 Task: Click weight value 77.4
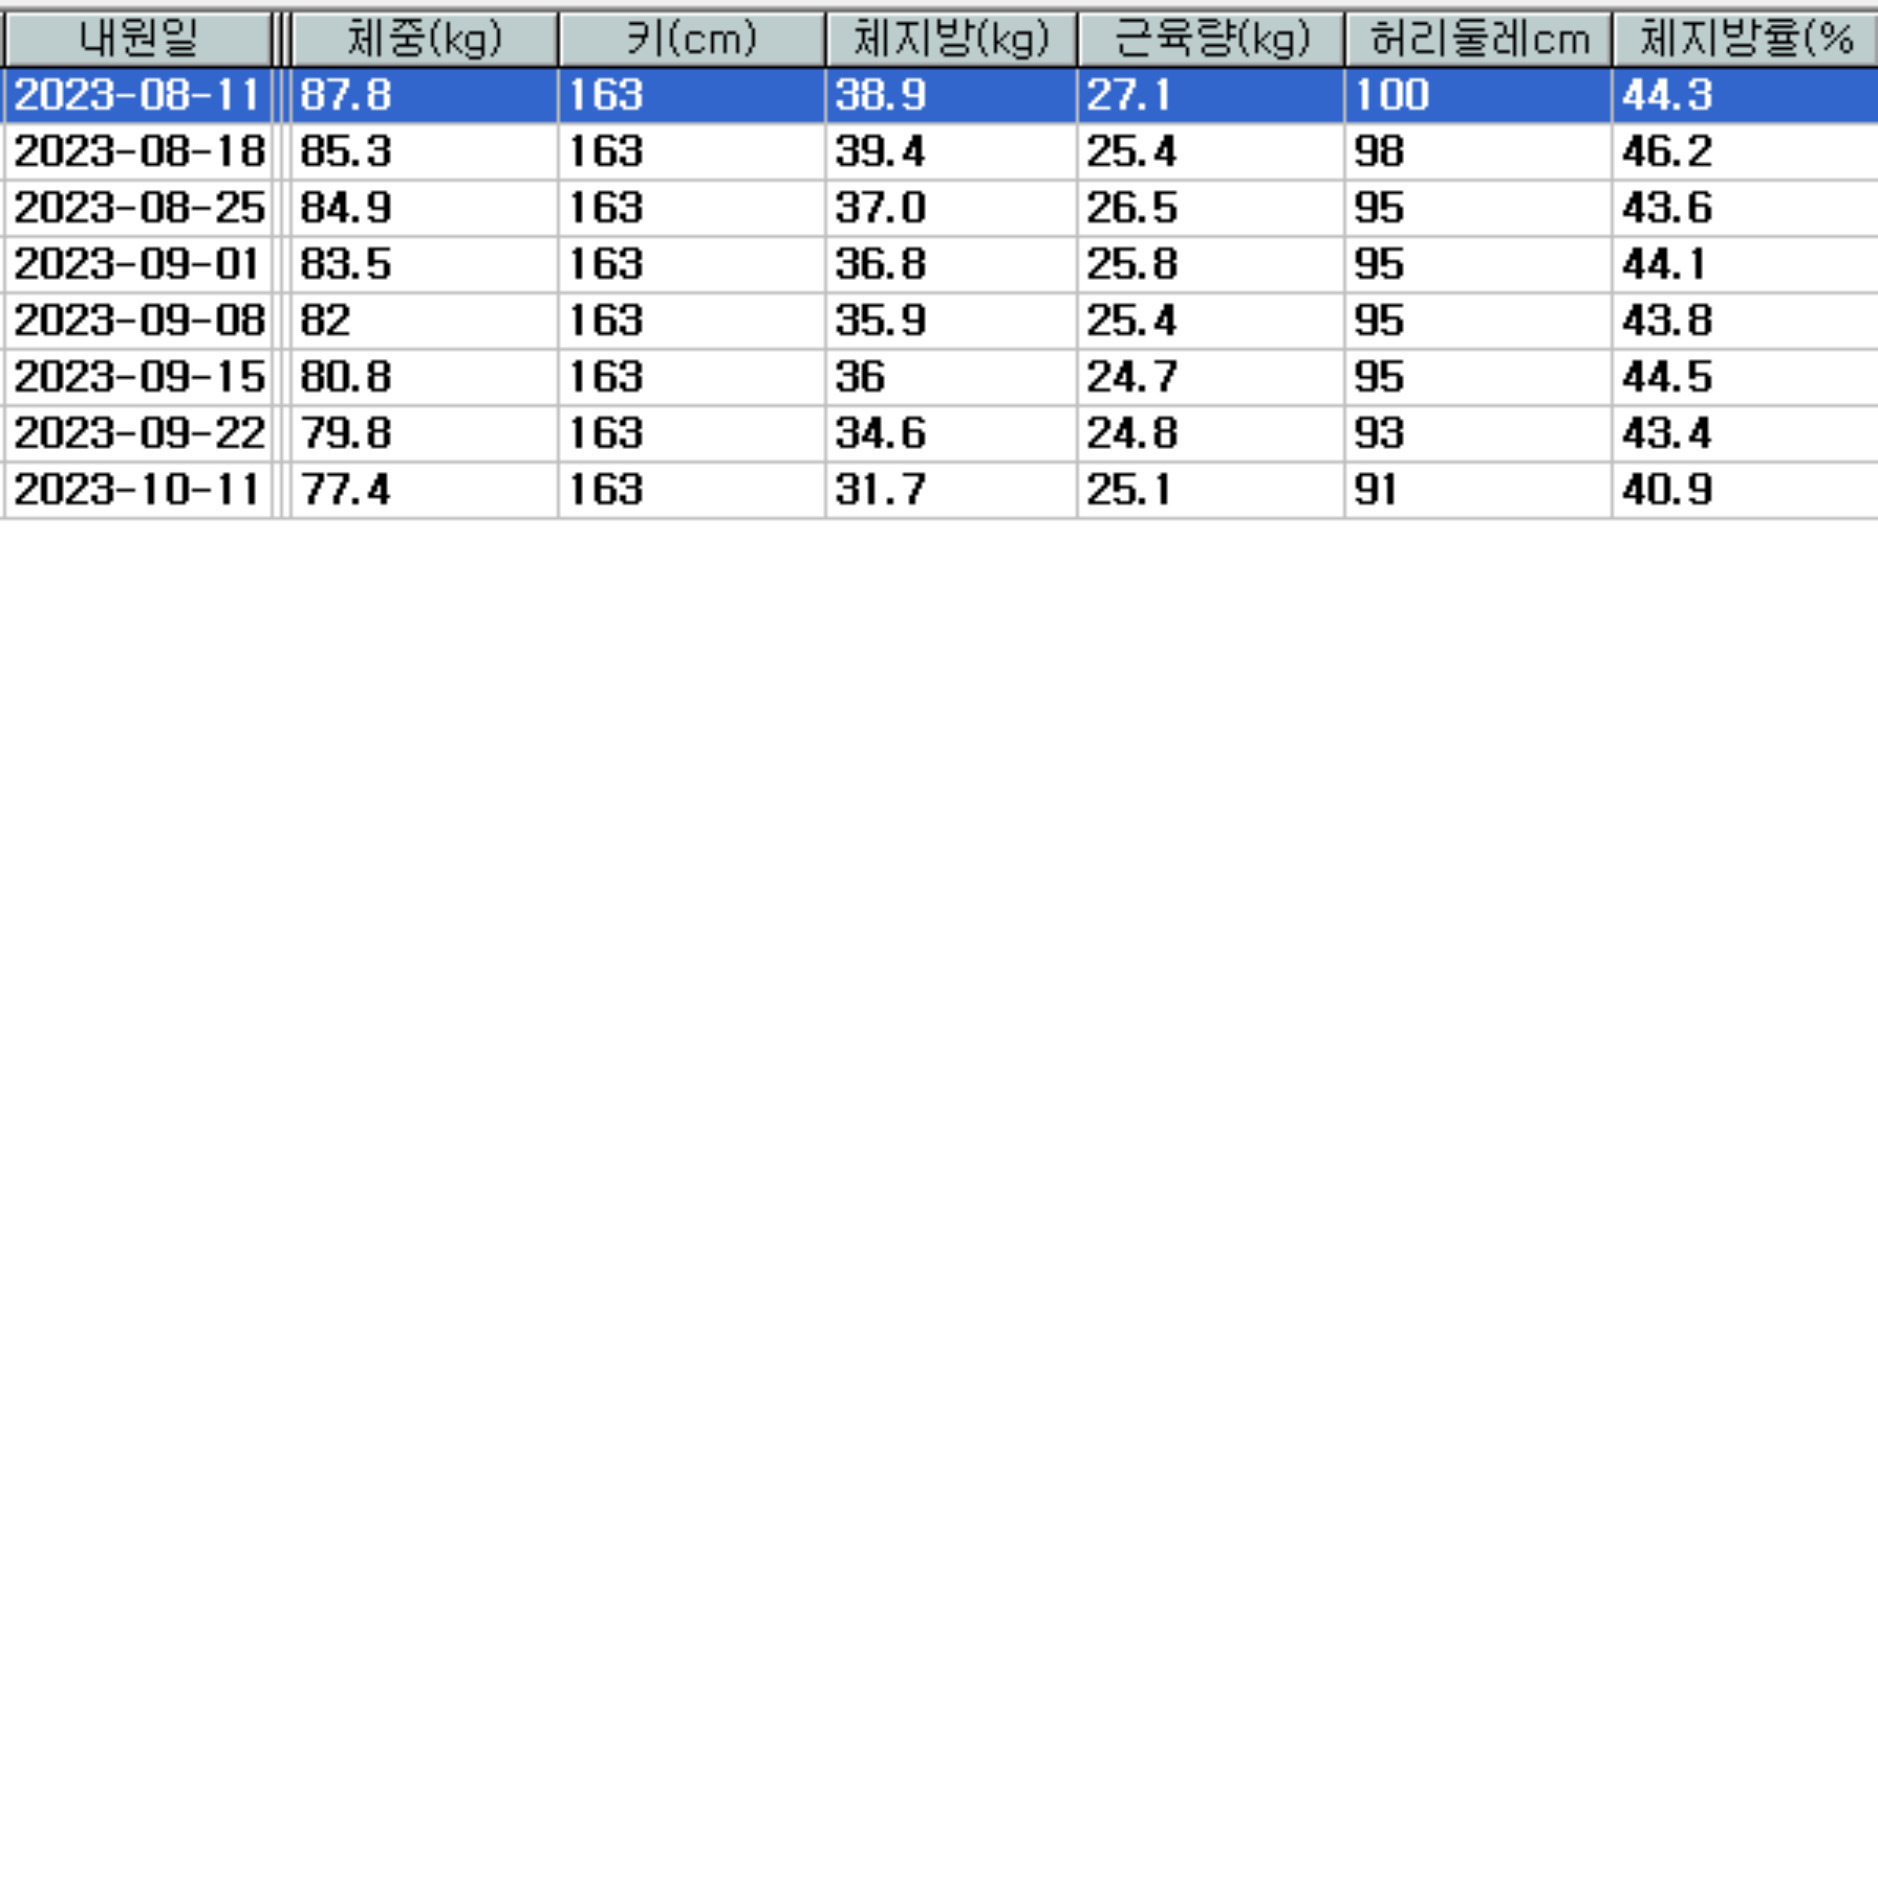(x=345, y=490)
